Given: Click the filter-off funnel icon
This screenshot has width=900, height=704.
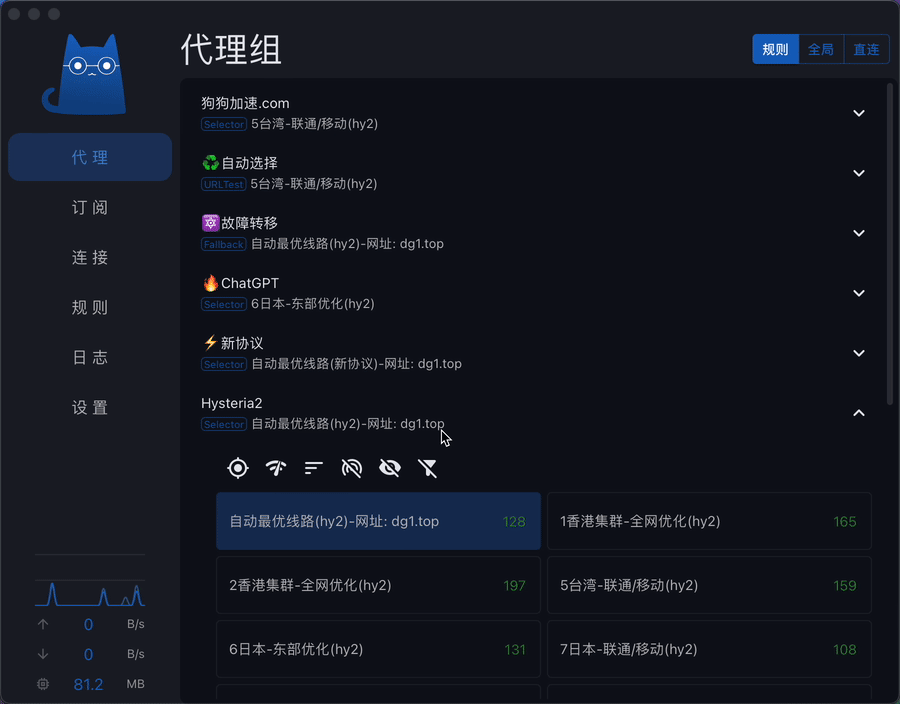Looking at the screenshot, I should click(x=428, y=468).
